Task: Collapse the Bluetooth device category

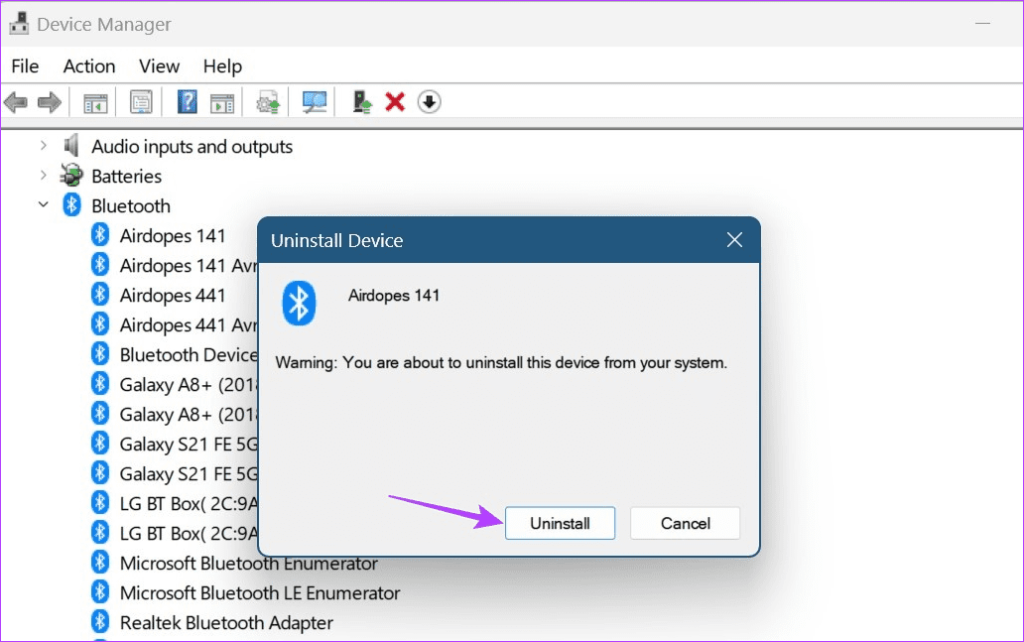Action: [43, 204]
